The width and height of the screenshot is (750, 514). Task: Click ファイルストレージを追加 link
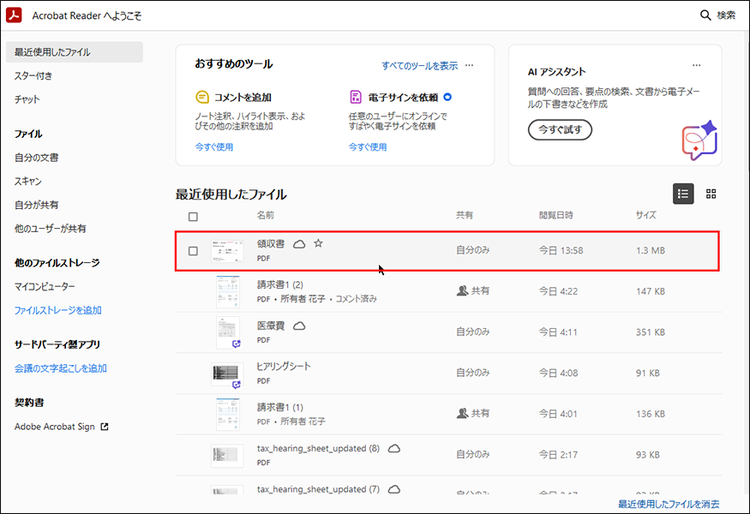click(58, 310)
